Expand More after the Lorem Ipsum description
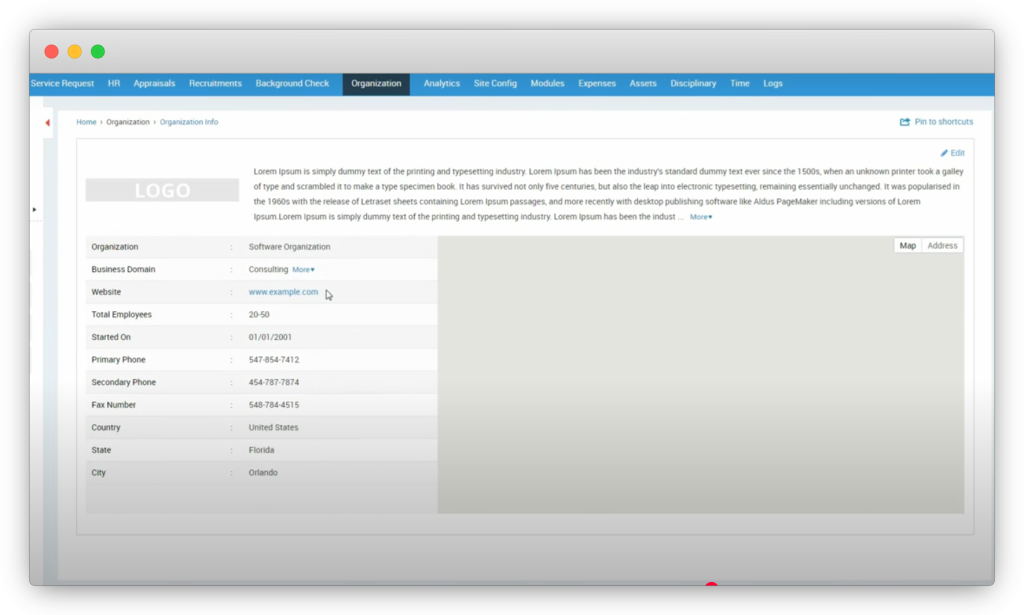This screenshot has height=615, width=1024. click(x=700, y=217)
